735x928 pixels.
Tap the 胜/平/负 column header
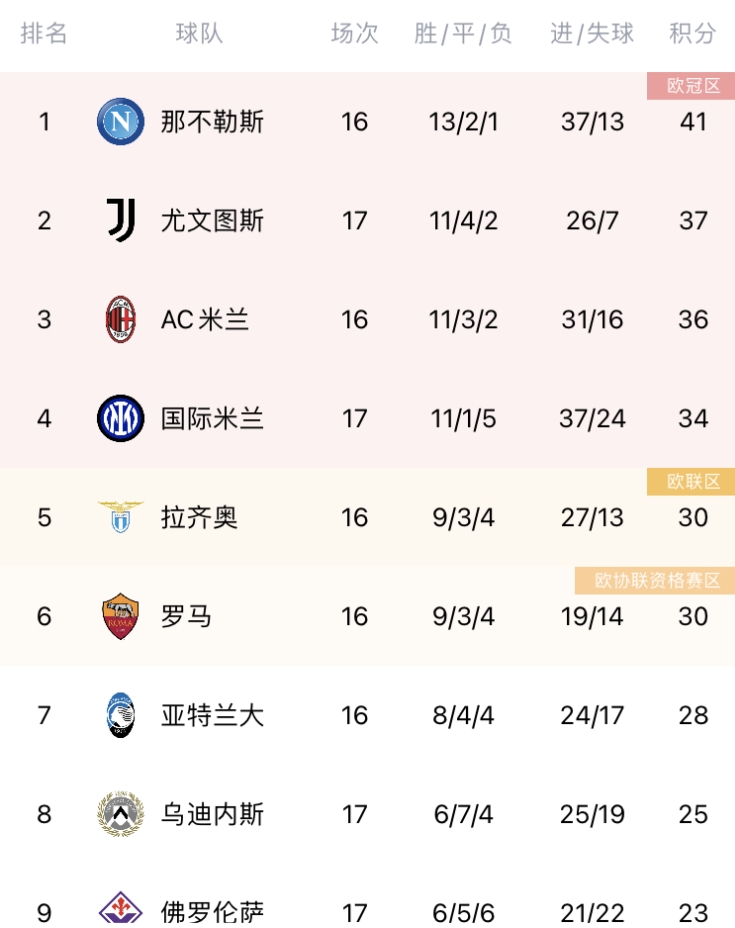coord(463,33)
